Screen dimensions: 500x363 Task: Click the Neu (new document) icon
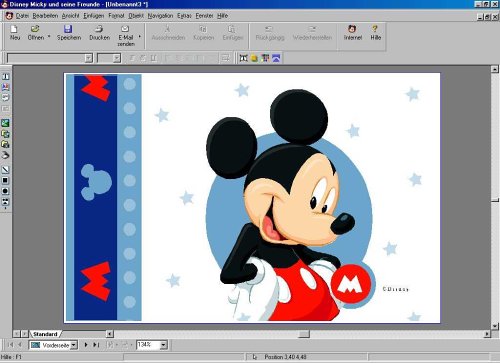coord(14,29)
